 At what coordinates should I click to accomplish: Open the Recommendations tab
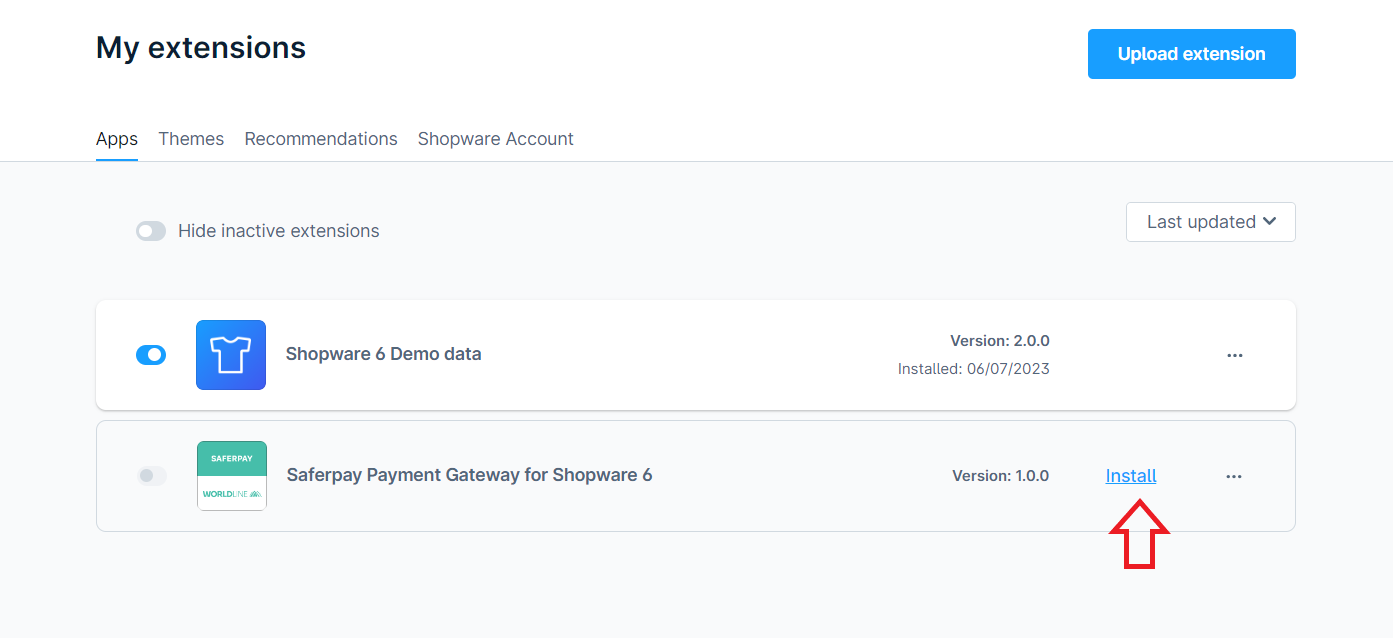pos(321,139)
